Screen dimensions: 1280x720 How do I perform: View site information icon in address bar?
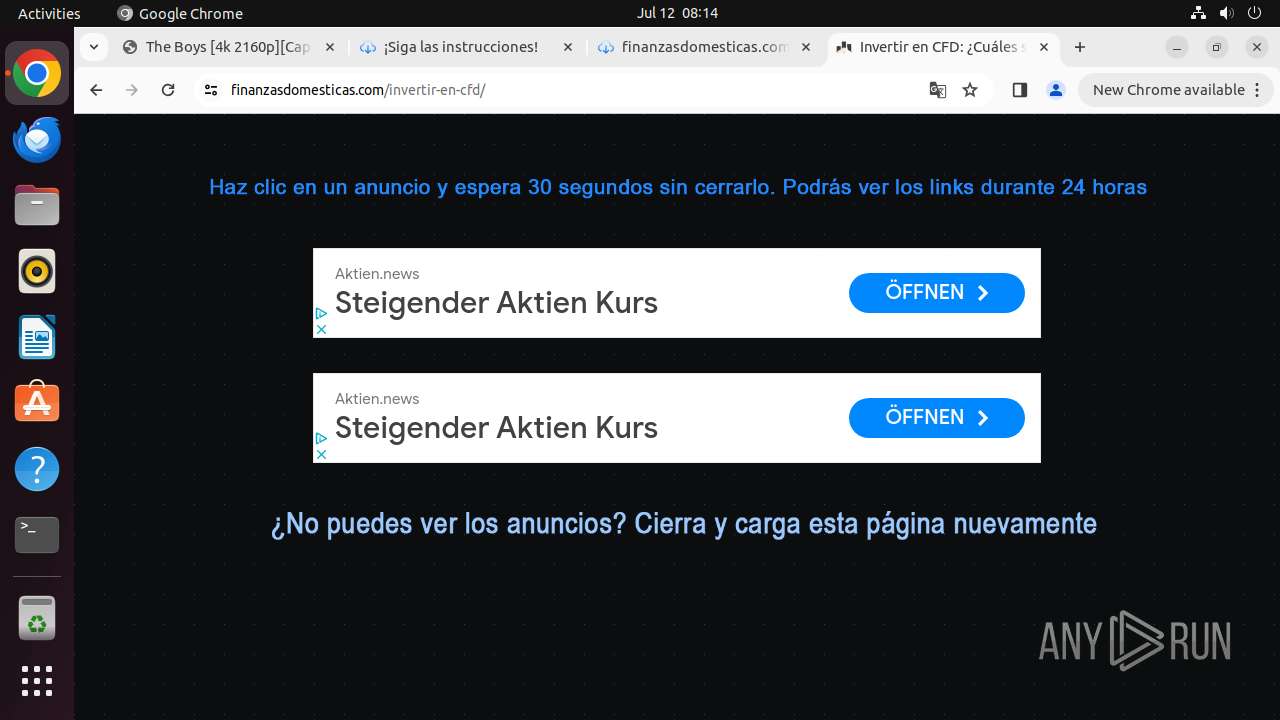[x=210, y=90]
